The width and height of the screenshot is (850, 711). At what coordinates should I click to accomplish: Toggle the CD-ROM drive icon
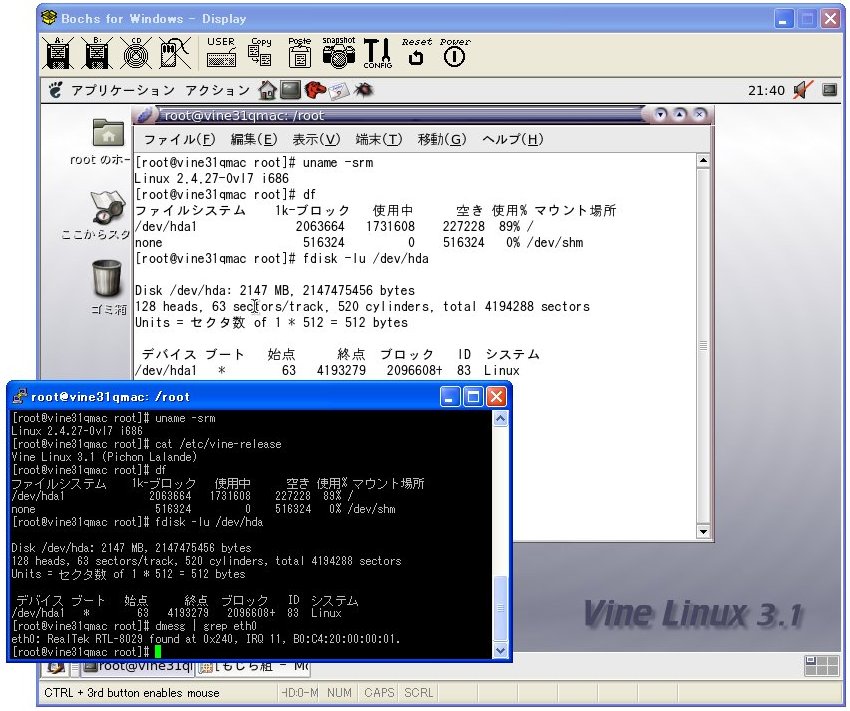click(x=136, y=53)
